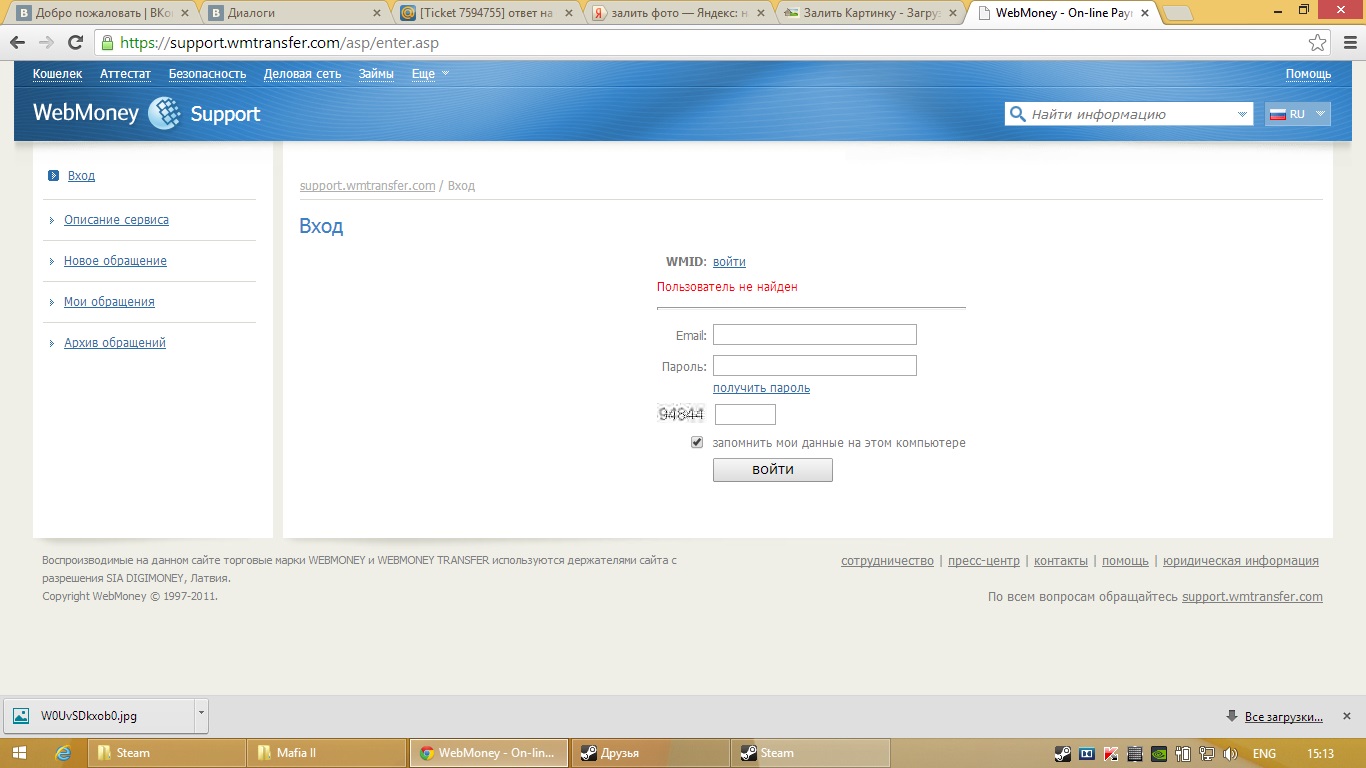Click the search magnifier icon

point(1018,114)
